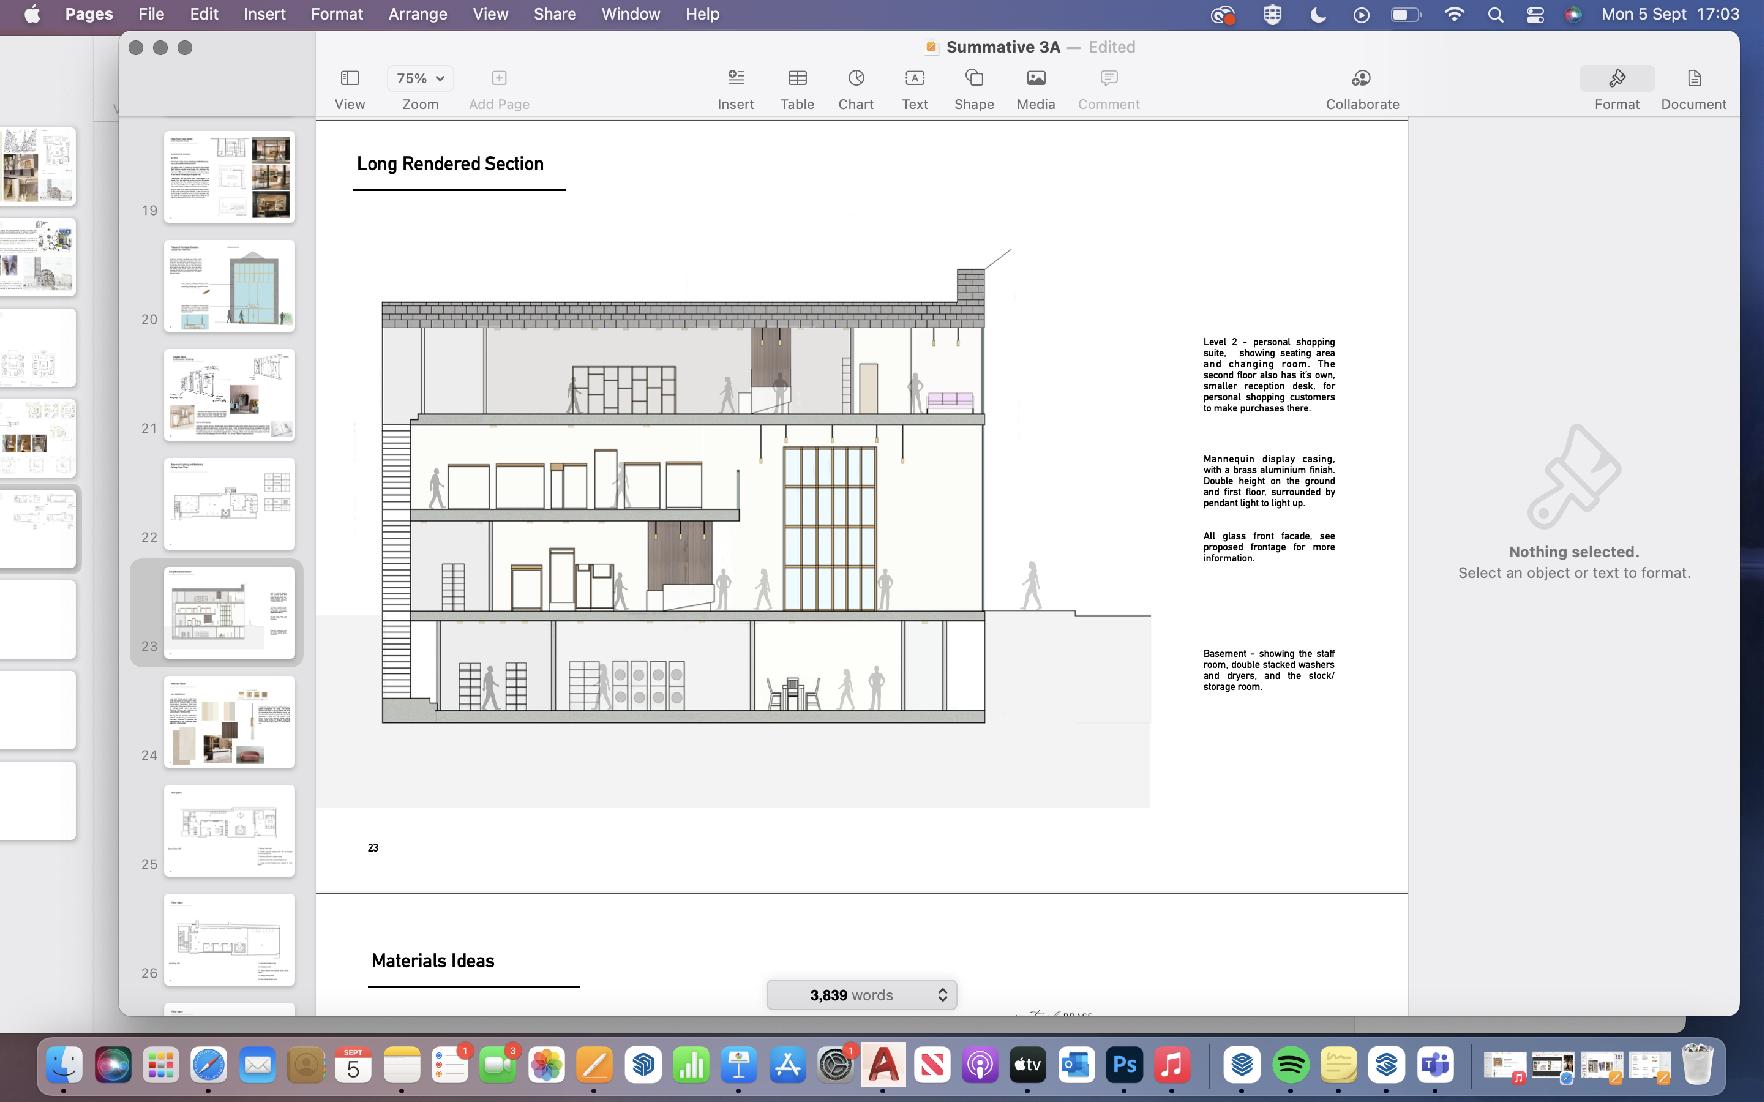Expand the 75% zoom dropdown
Image resolution: width=1764 pixels, height=1102 pixels.
420,78
